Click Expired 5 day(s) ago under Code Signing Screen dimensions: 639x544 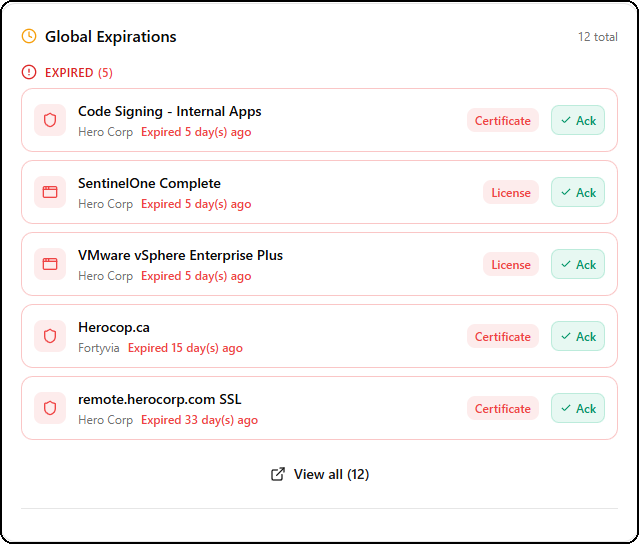tap(196, 132)
